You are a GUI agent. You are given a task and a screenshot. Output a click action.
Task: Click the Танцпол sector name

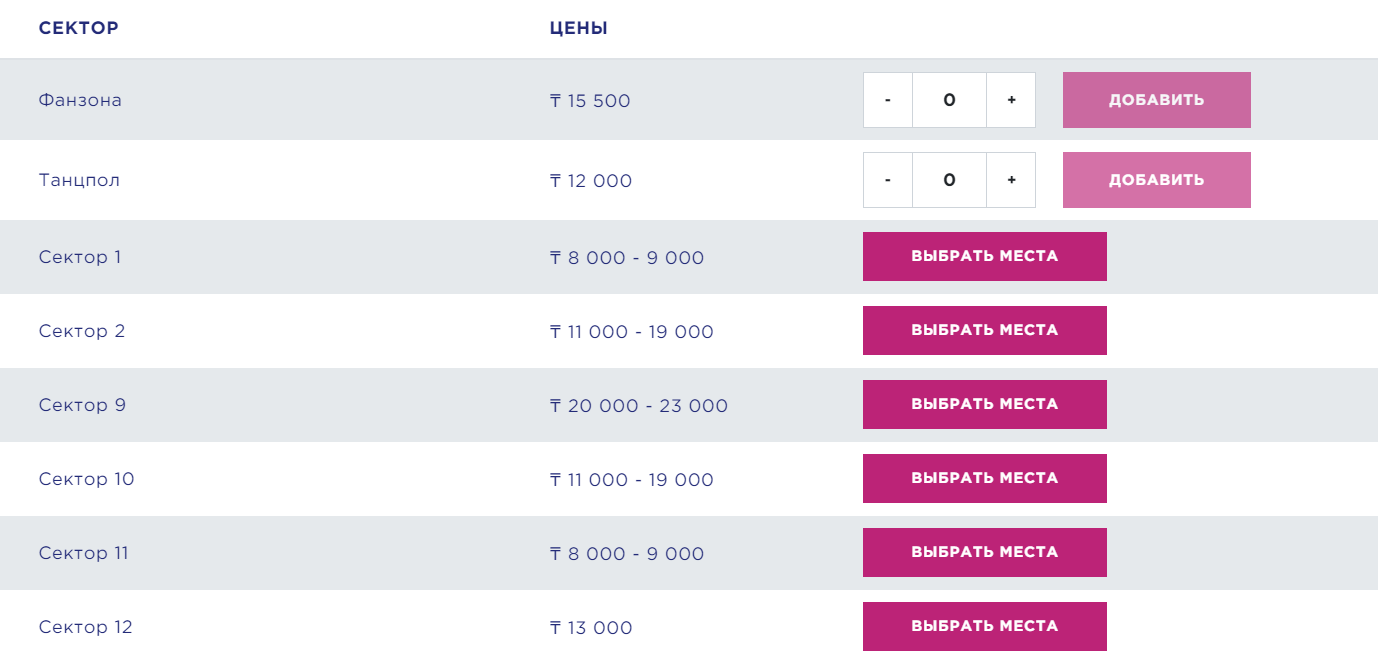79,180
